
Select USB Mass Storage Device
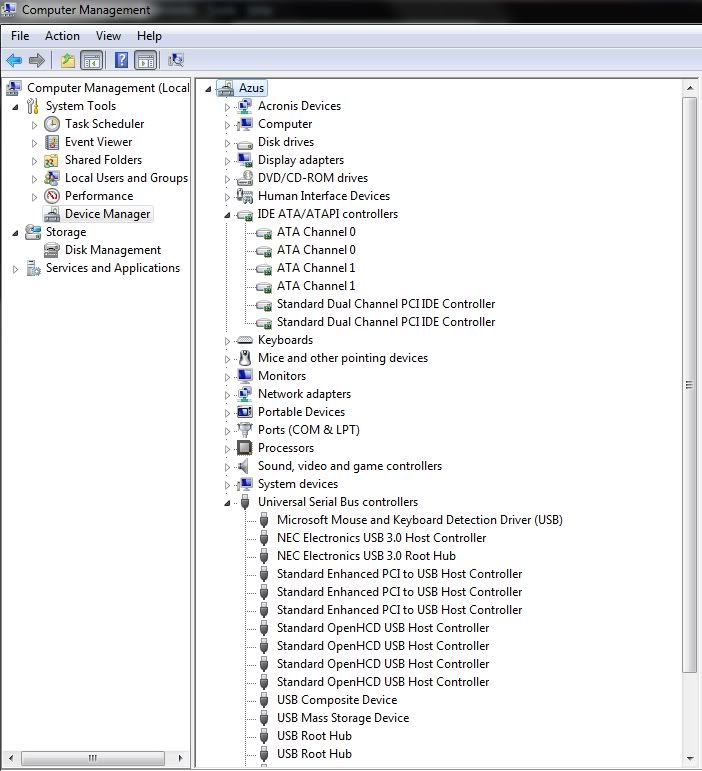343,718
